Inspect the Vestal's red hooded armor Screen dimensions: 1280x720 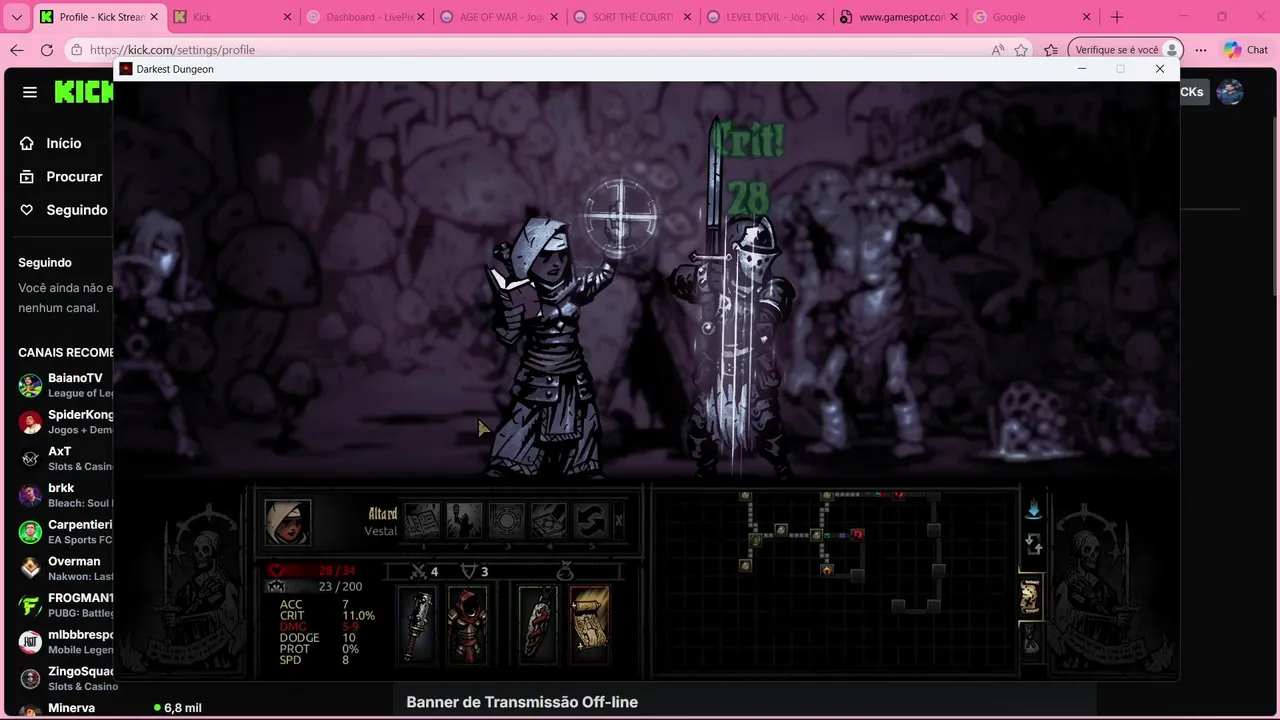pos(467,625)
